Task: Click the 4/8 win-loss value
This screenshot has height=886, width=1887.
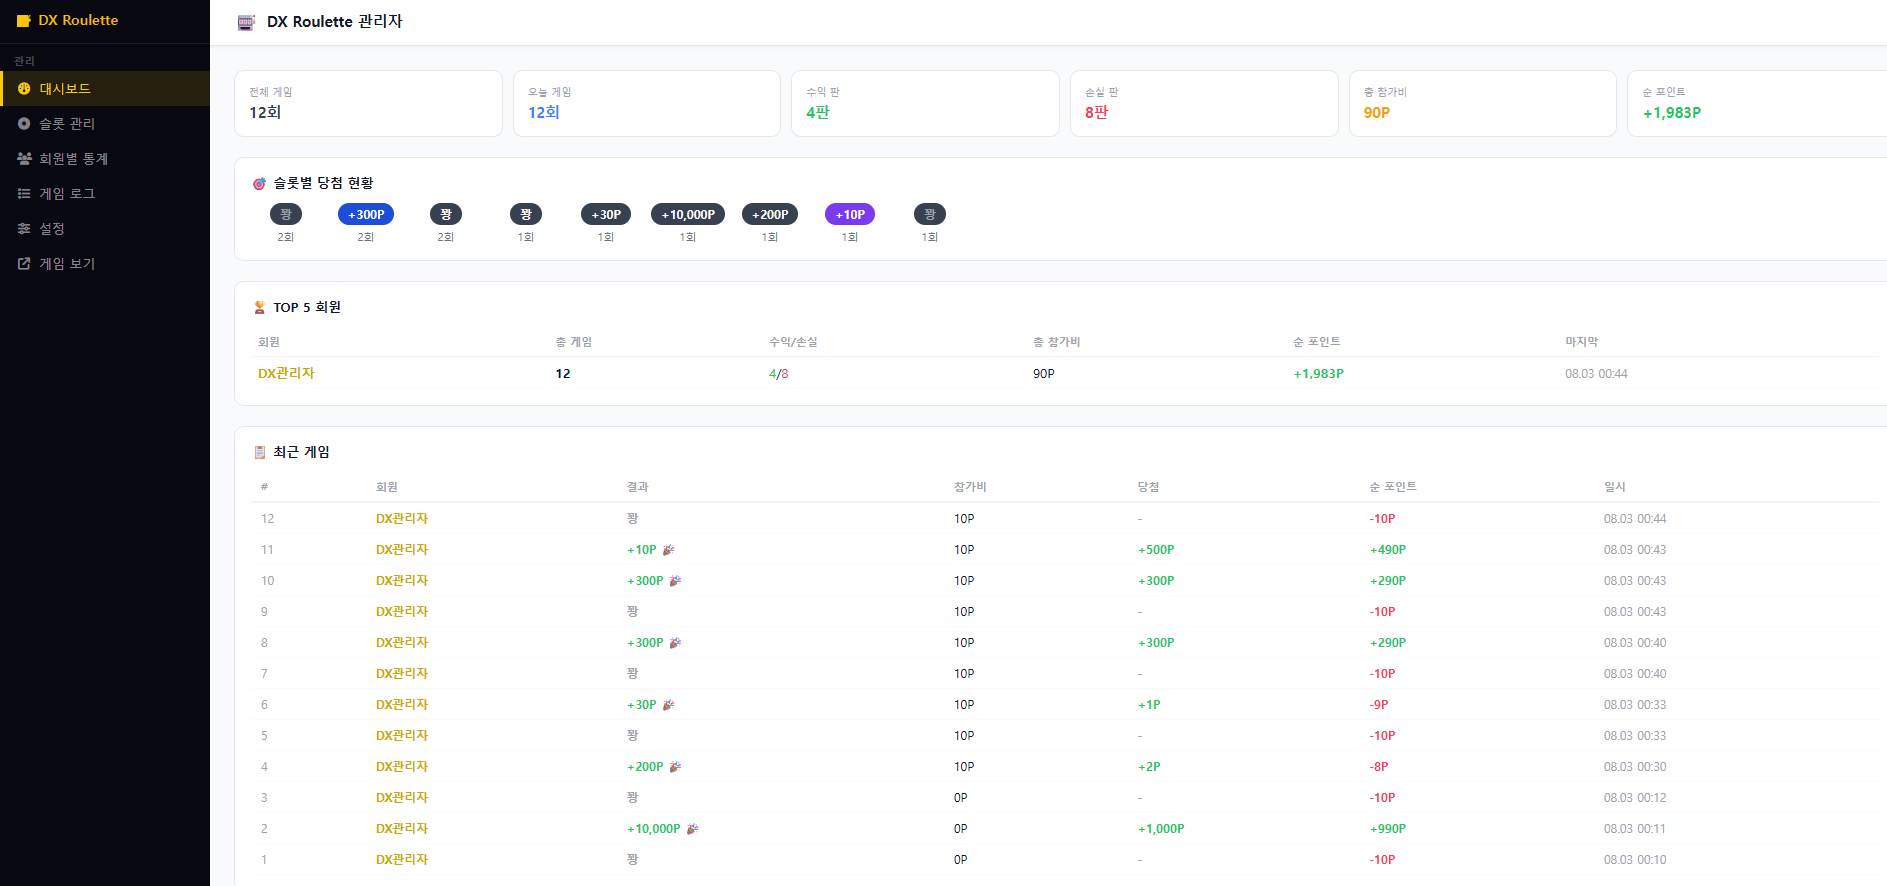Action: point(779,374)
